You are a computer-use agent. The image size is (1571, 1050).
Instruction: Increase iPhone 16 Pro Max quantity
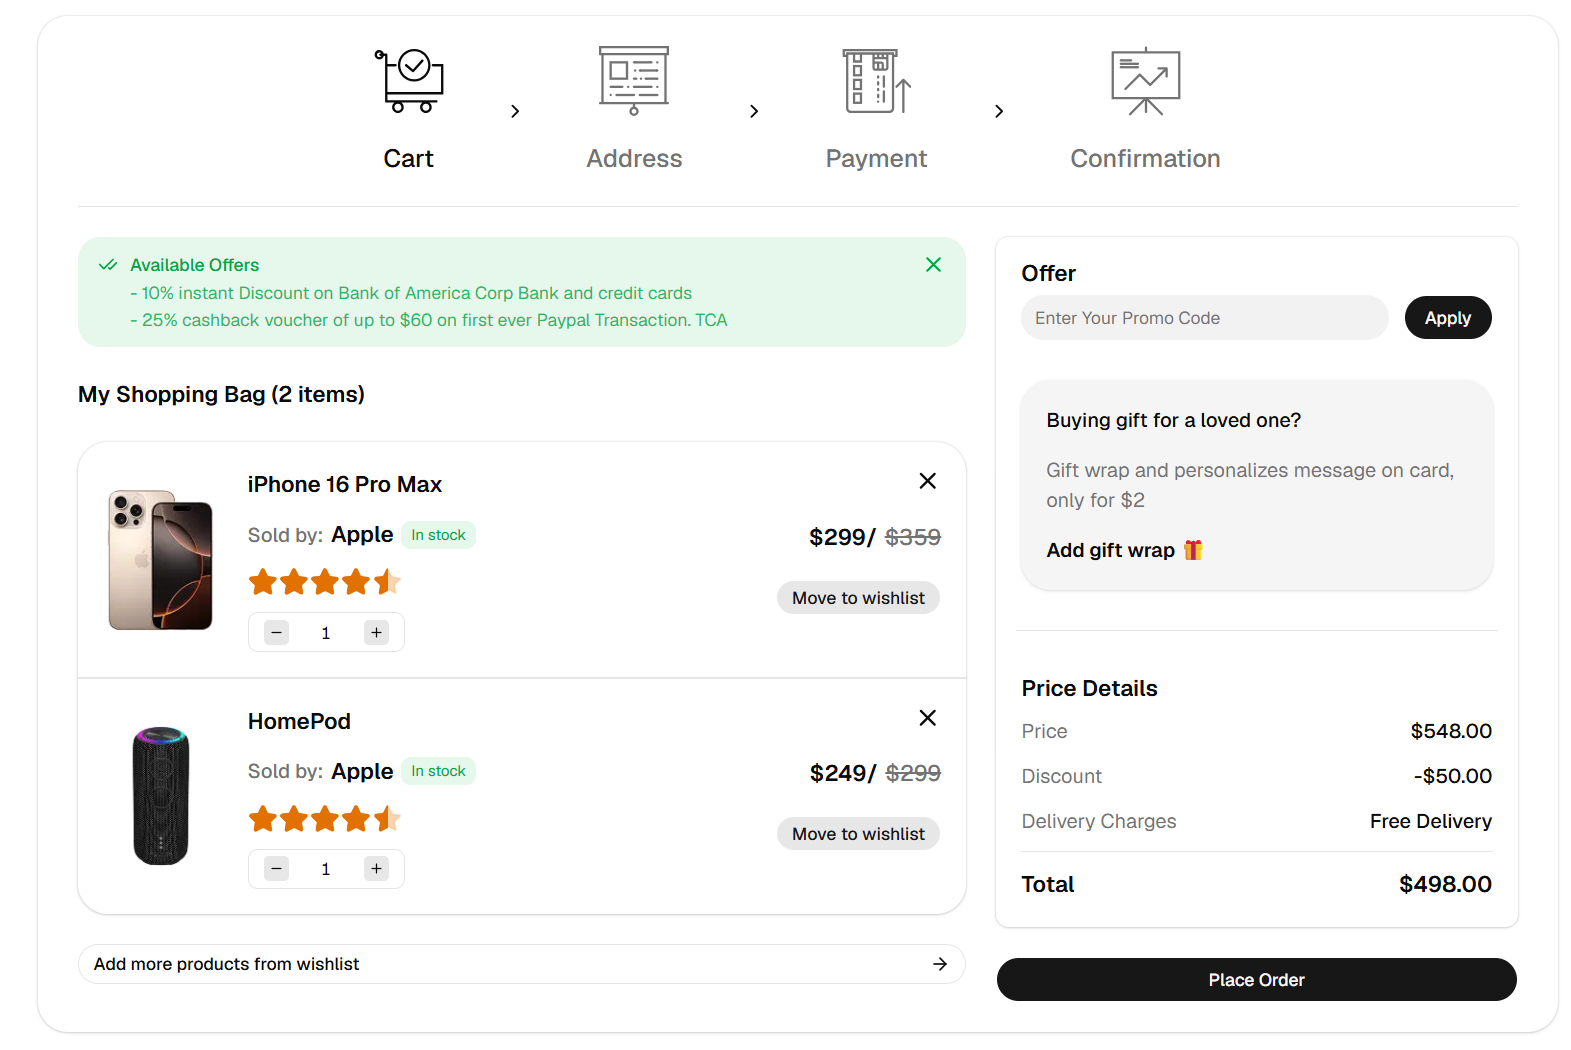coord(376,632)
